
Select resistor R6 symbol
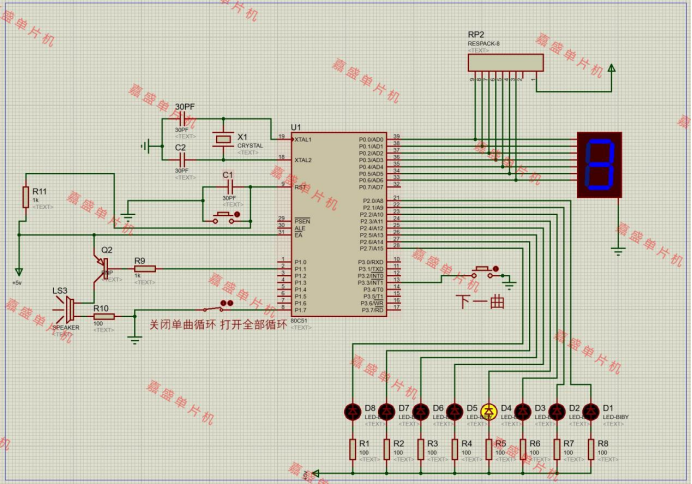click(x=523, y=450)
